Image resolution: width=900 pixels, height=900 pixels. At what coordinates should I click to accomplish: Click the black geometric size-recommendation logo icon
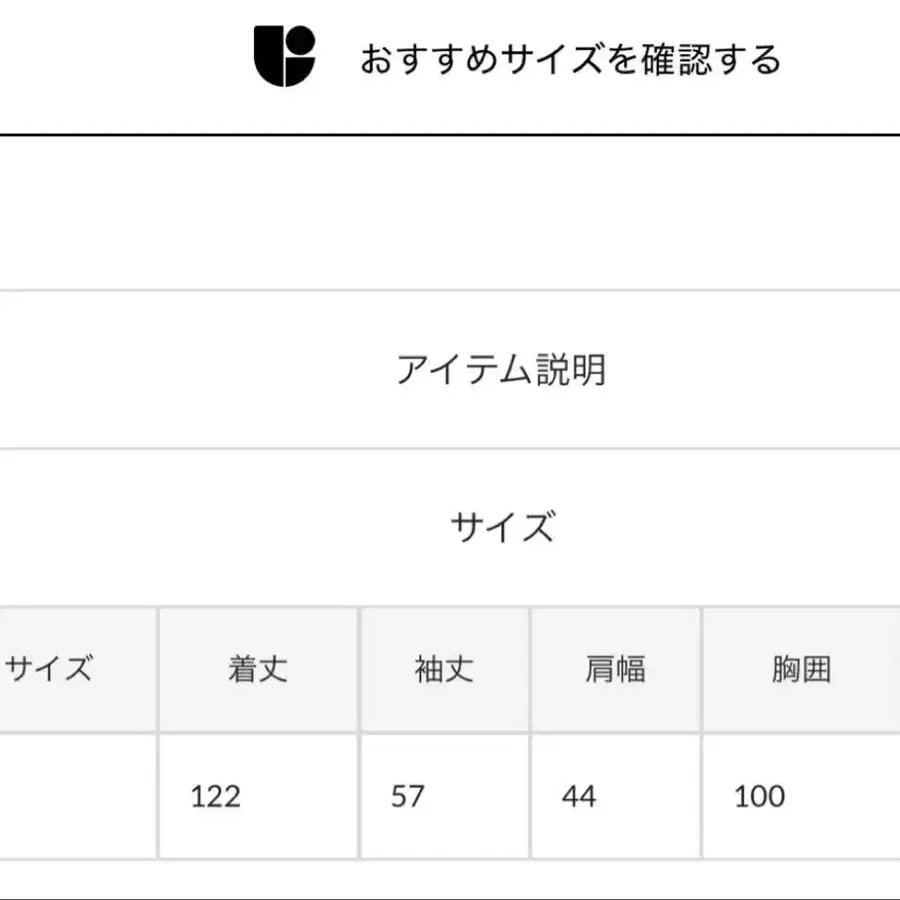[x=284, y=57]
